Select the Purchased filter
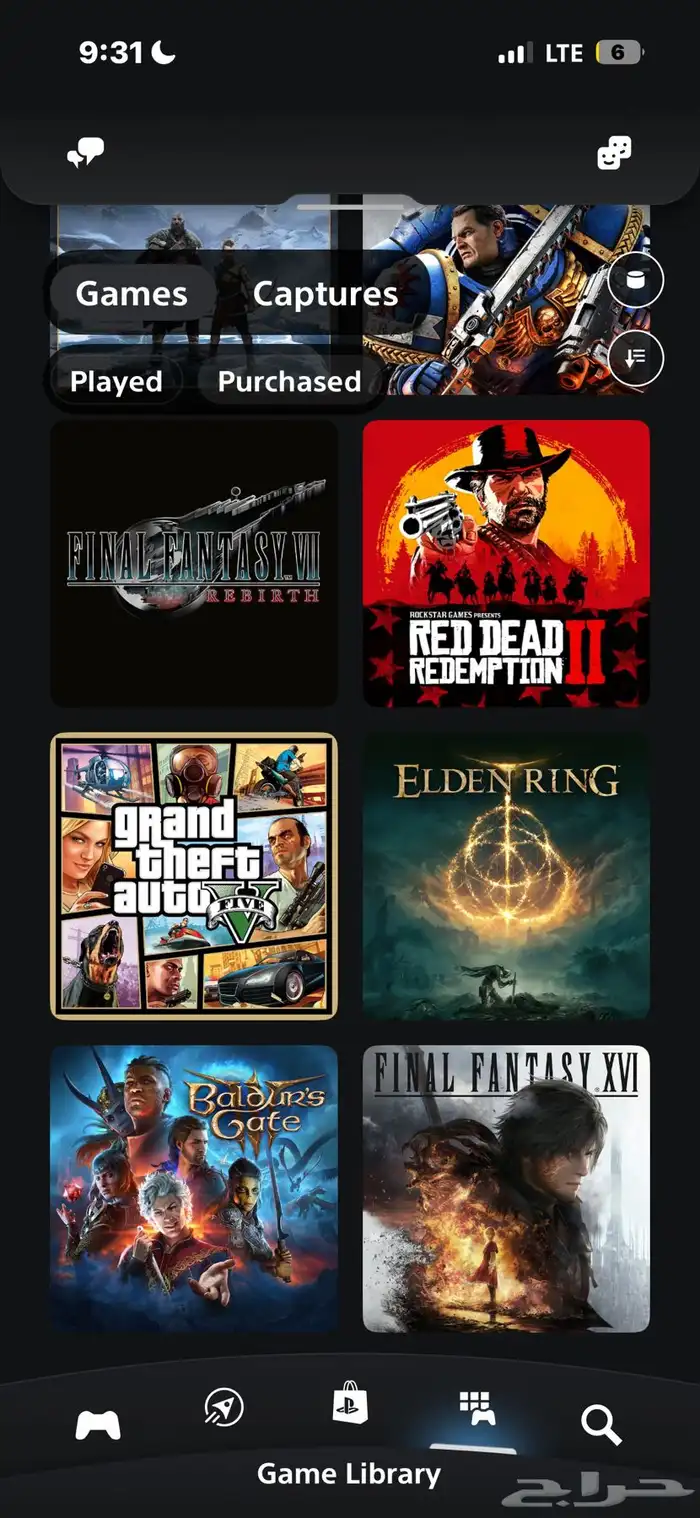Viewport: 700px width, 1518px height. point(289,381)
